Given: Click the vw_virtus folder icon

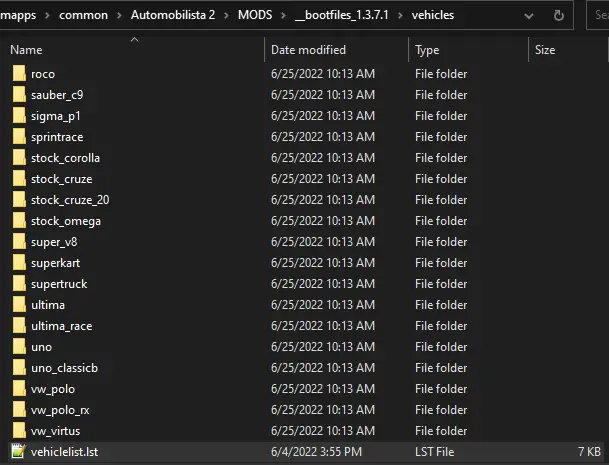Looking at the screenshot, I should pyautogui.click(x=19, y=430).
